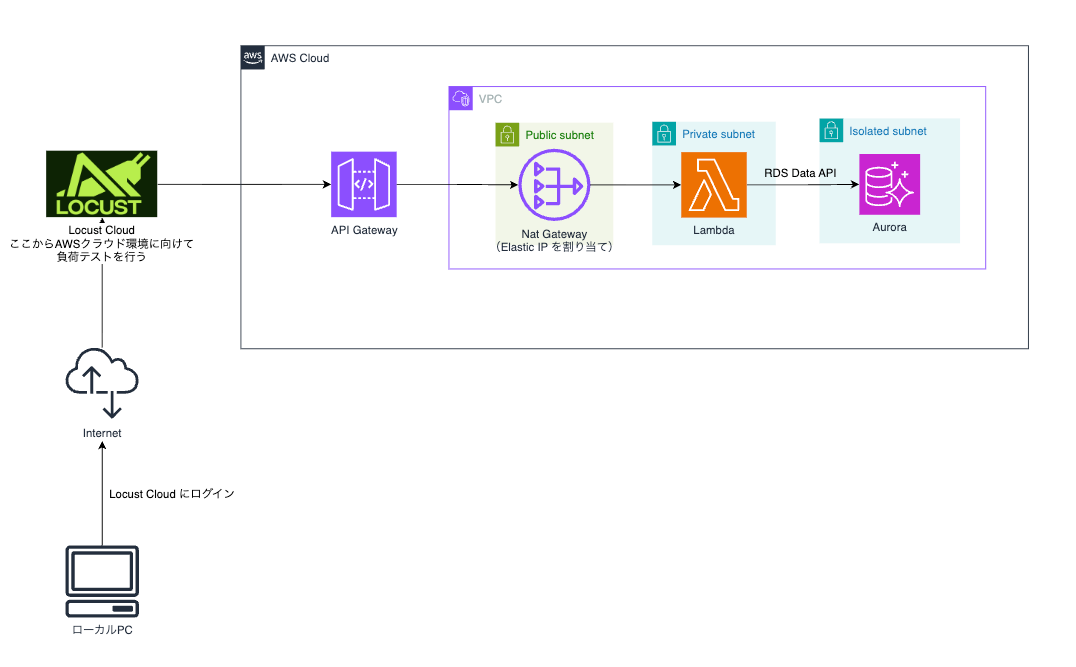
Task: Click the 'Locust Cloud にログイン' label
Action: pyautogui.click(x=172, y=494)
